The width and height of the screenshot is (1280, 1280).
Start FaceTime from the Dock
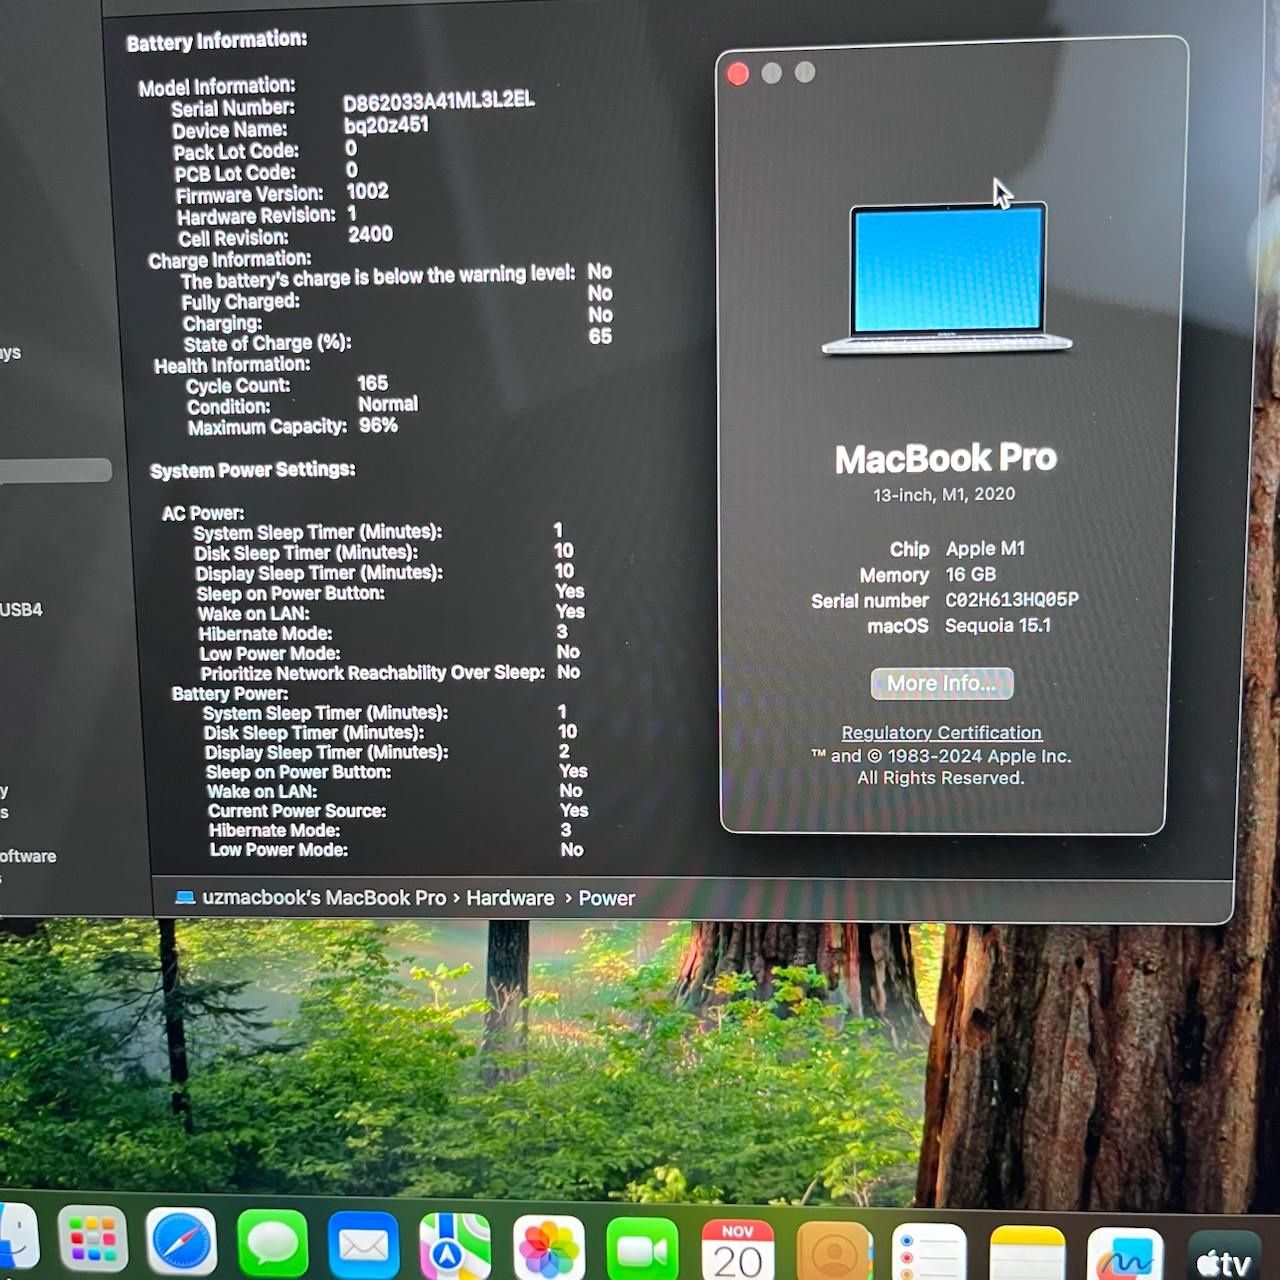pos(642,1250)
